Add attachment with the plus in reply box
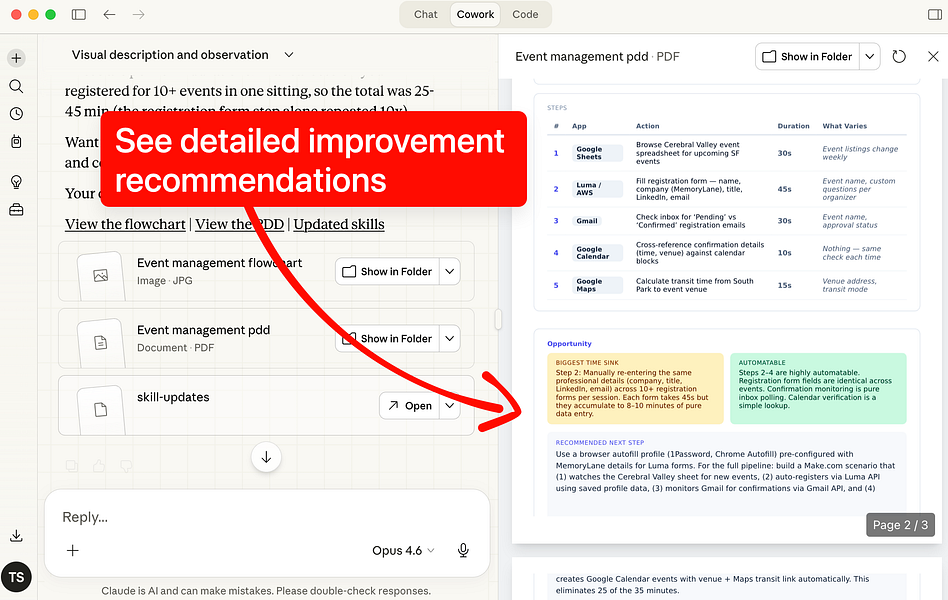The width and height of the screenshot is (948, 600). pos(73,550)
